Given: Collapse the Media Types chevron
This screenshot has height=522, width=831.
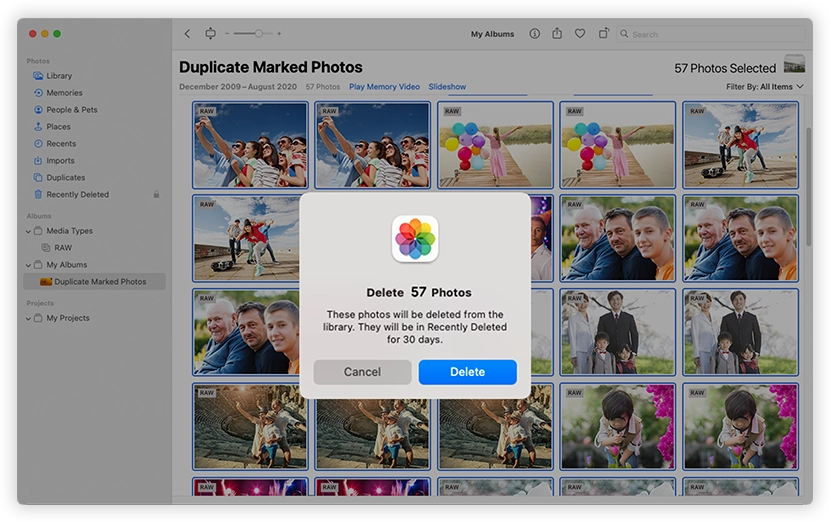Looking at the screenshot, I should click(x=28, y=231).
